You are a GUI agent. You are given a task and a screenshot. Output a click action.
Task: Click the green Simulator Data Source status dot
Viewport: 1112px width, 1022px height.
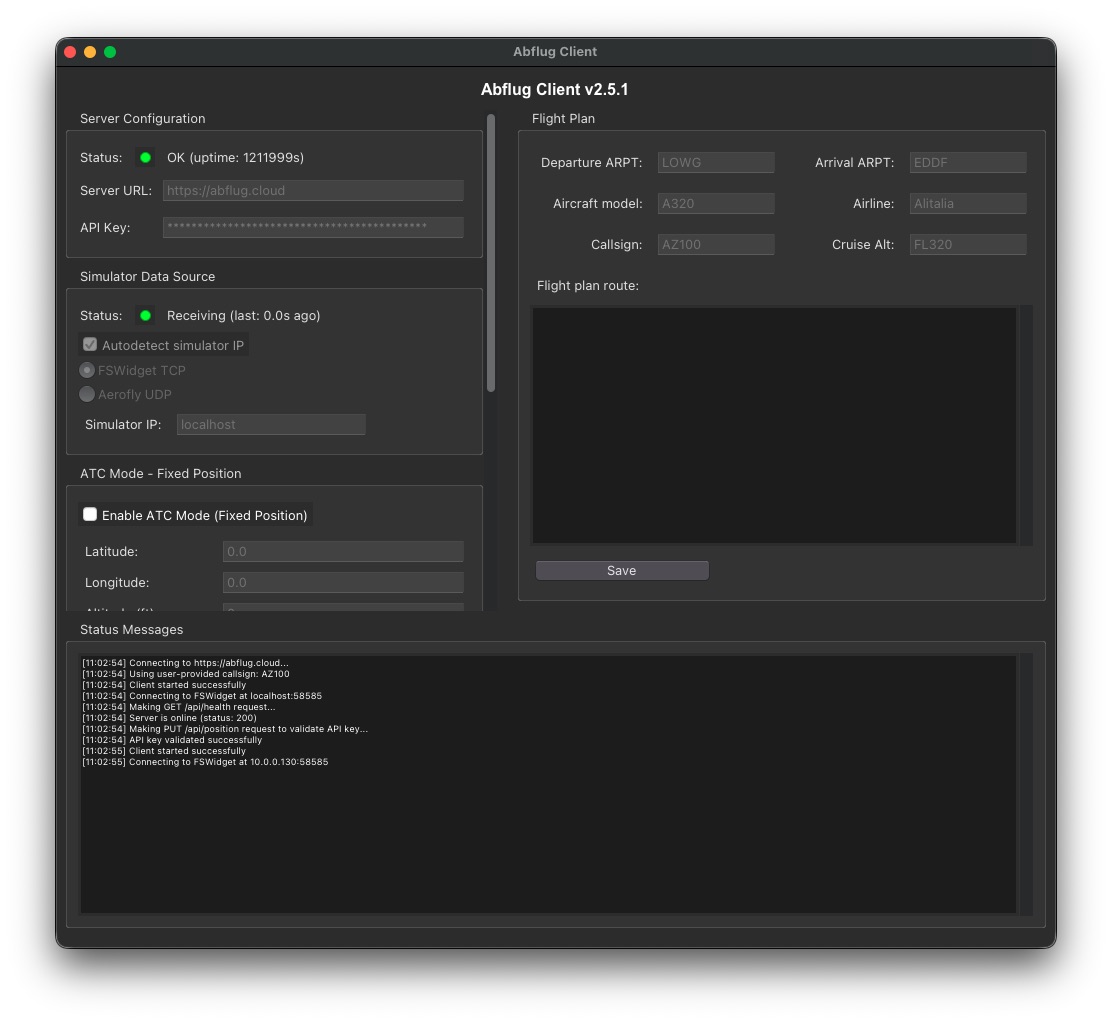[x=145, y=315]
